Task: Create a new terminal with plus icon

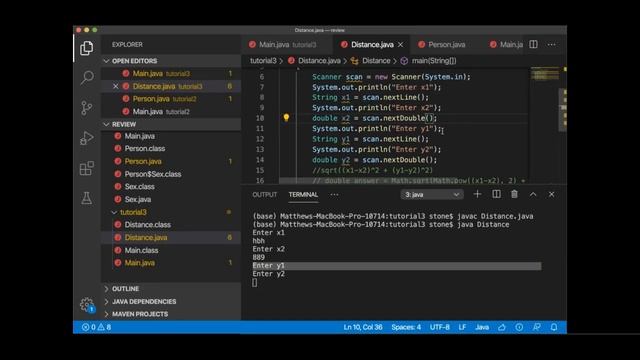Action: pos(477,194)
